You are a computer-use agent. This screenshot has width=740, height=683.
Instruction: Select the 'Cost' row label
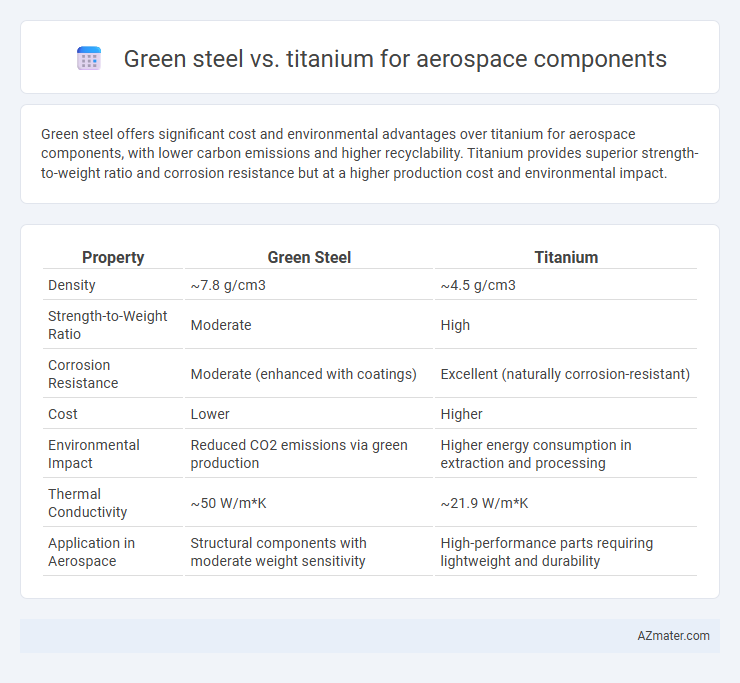point(62,414)
